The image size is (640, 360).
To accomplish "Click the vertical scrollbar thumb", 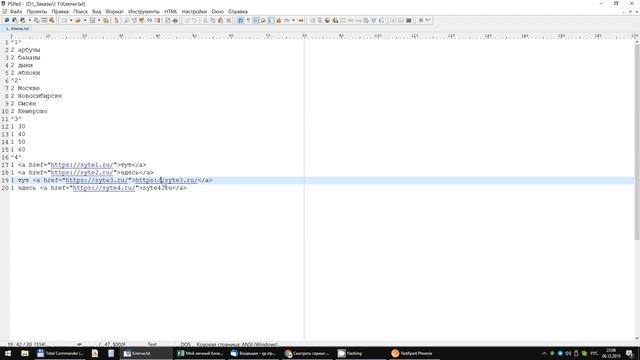I will point(637,142).
